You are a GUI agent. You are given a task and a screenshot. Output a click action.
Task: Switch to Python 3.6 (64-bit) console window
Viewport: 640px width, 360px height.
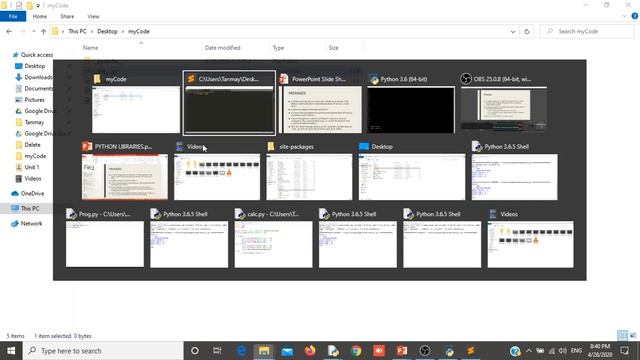pos(411,104)
